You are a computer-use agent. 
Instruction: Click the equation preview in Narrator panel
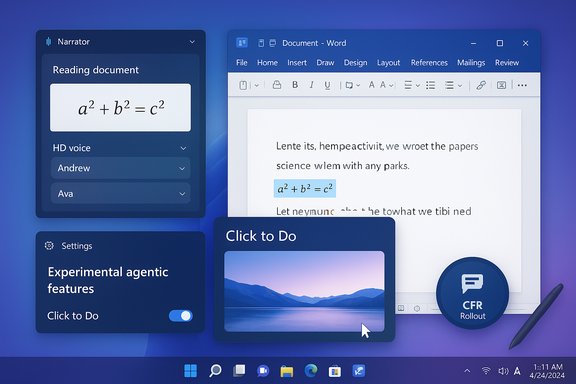[x=120, y=108]
